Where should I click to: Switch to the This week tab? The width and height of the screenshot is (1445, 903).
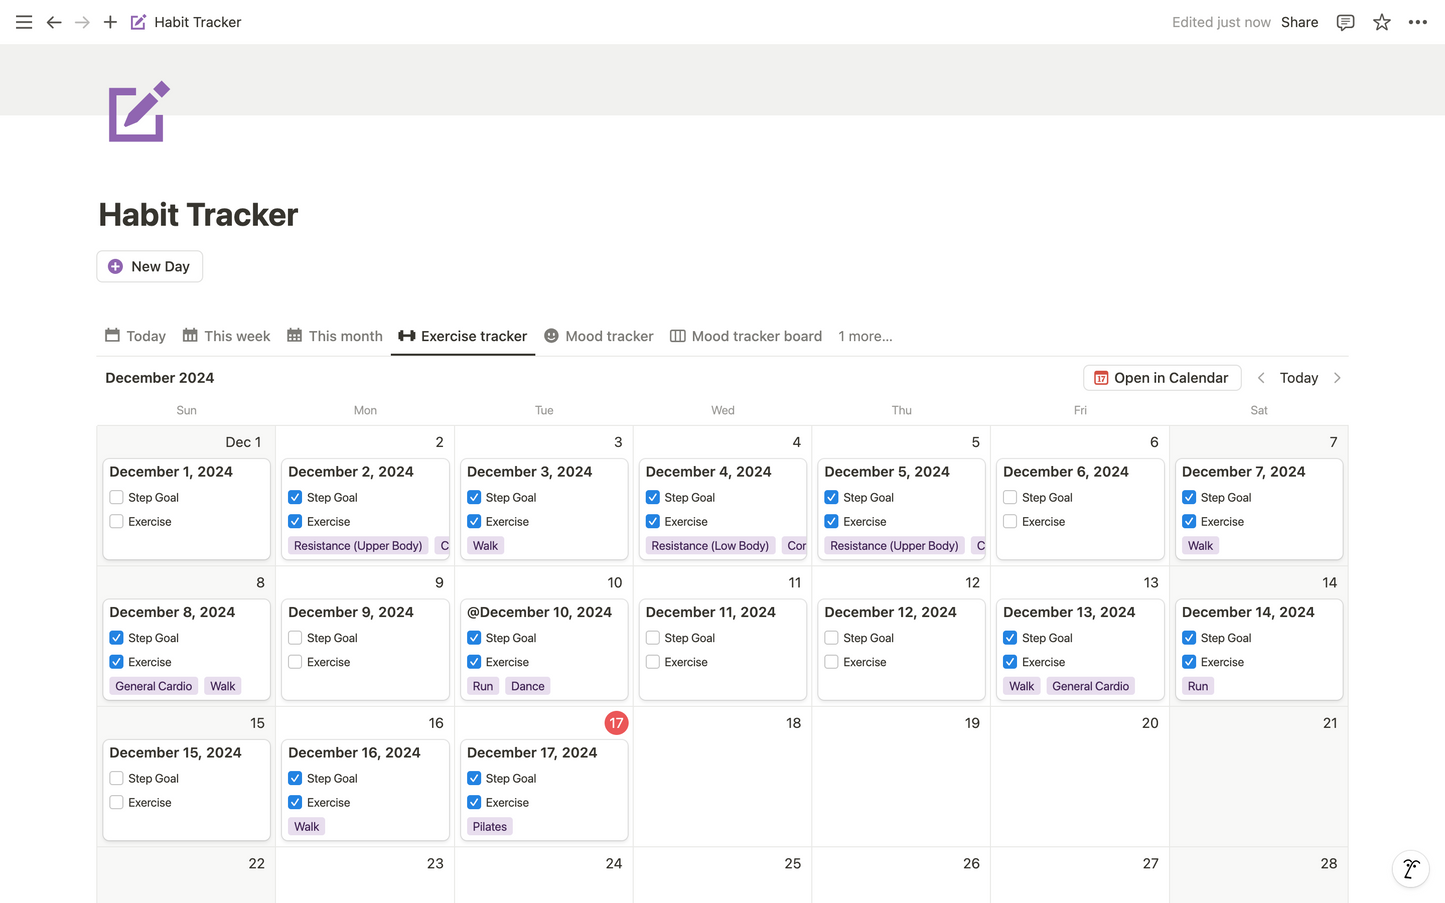(226, 336)
